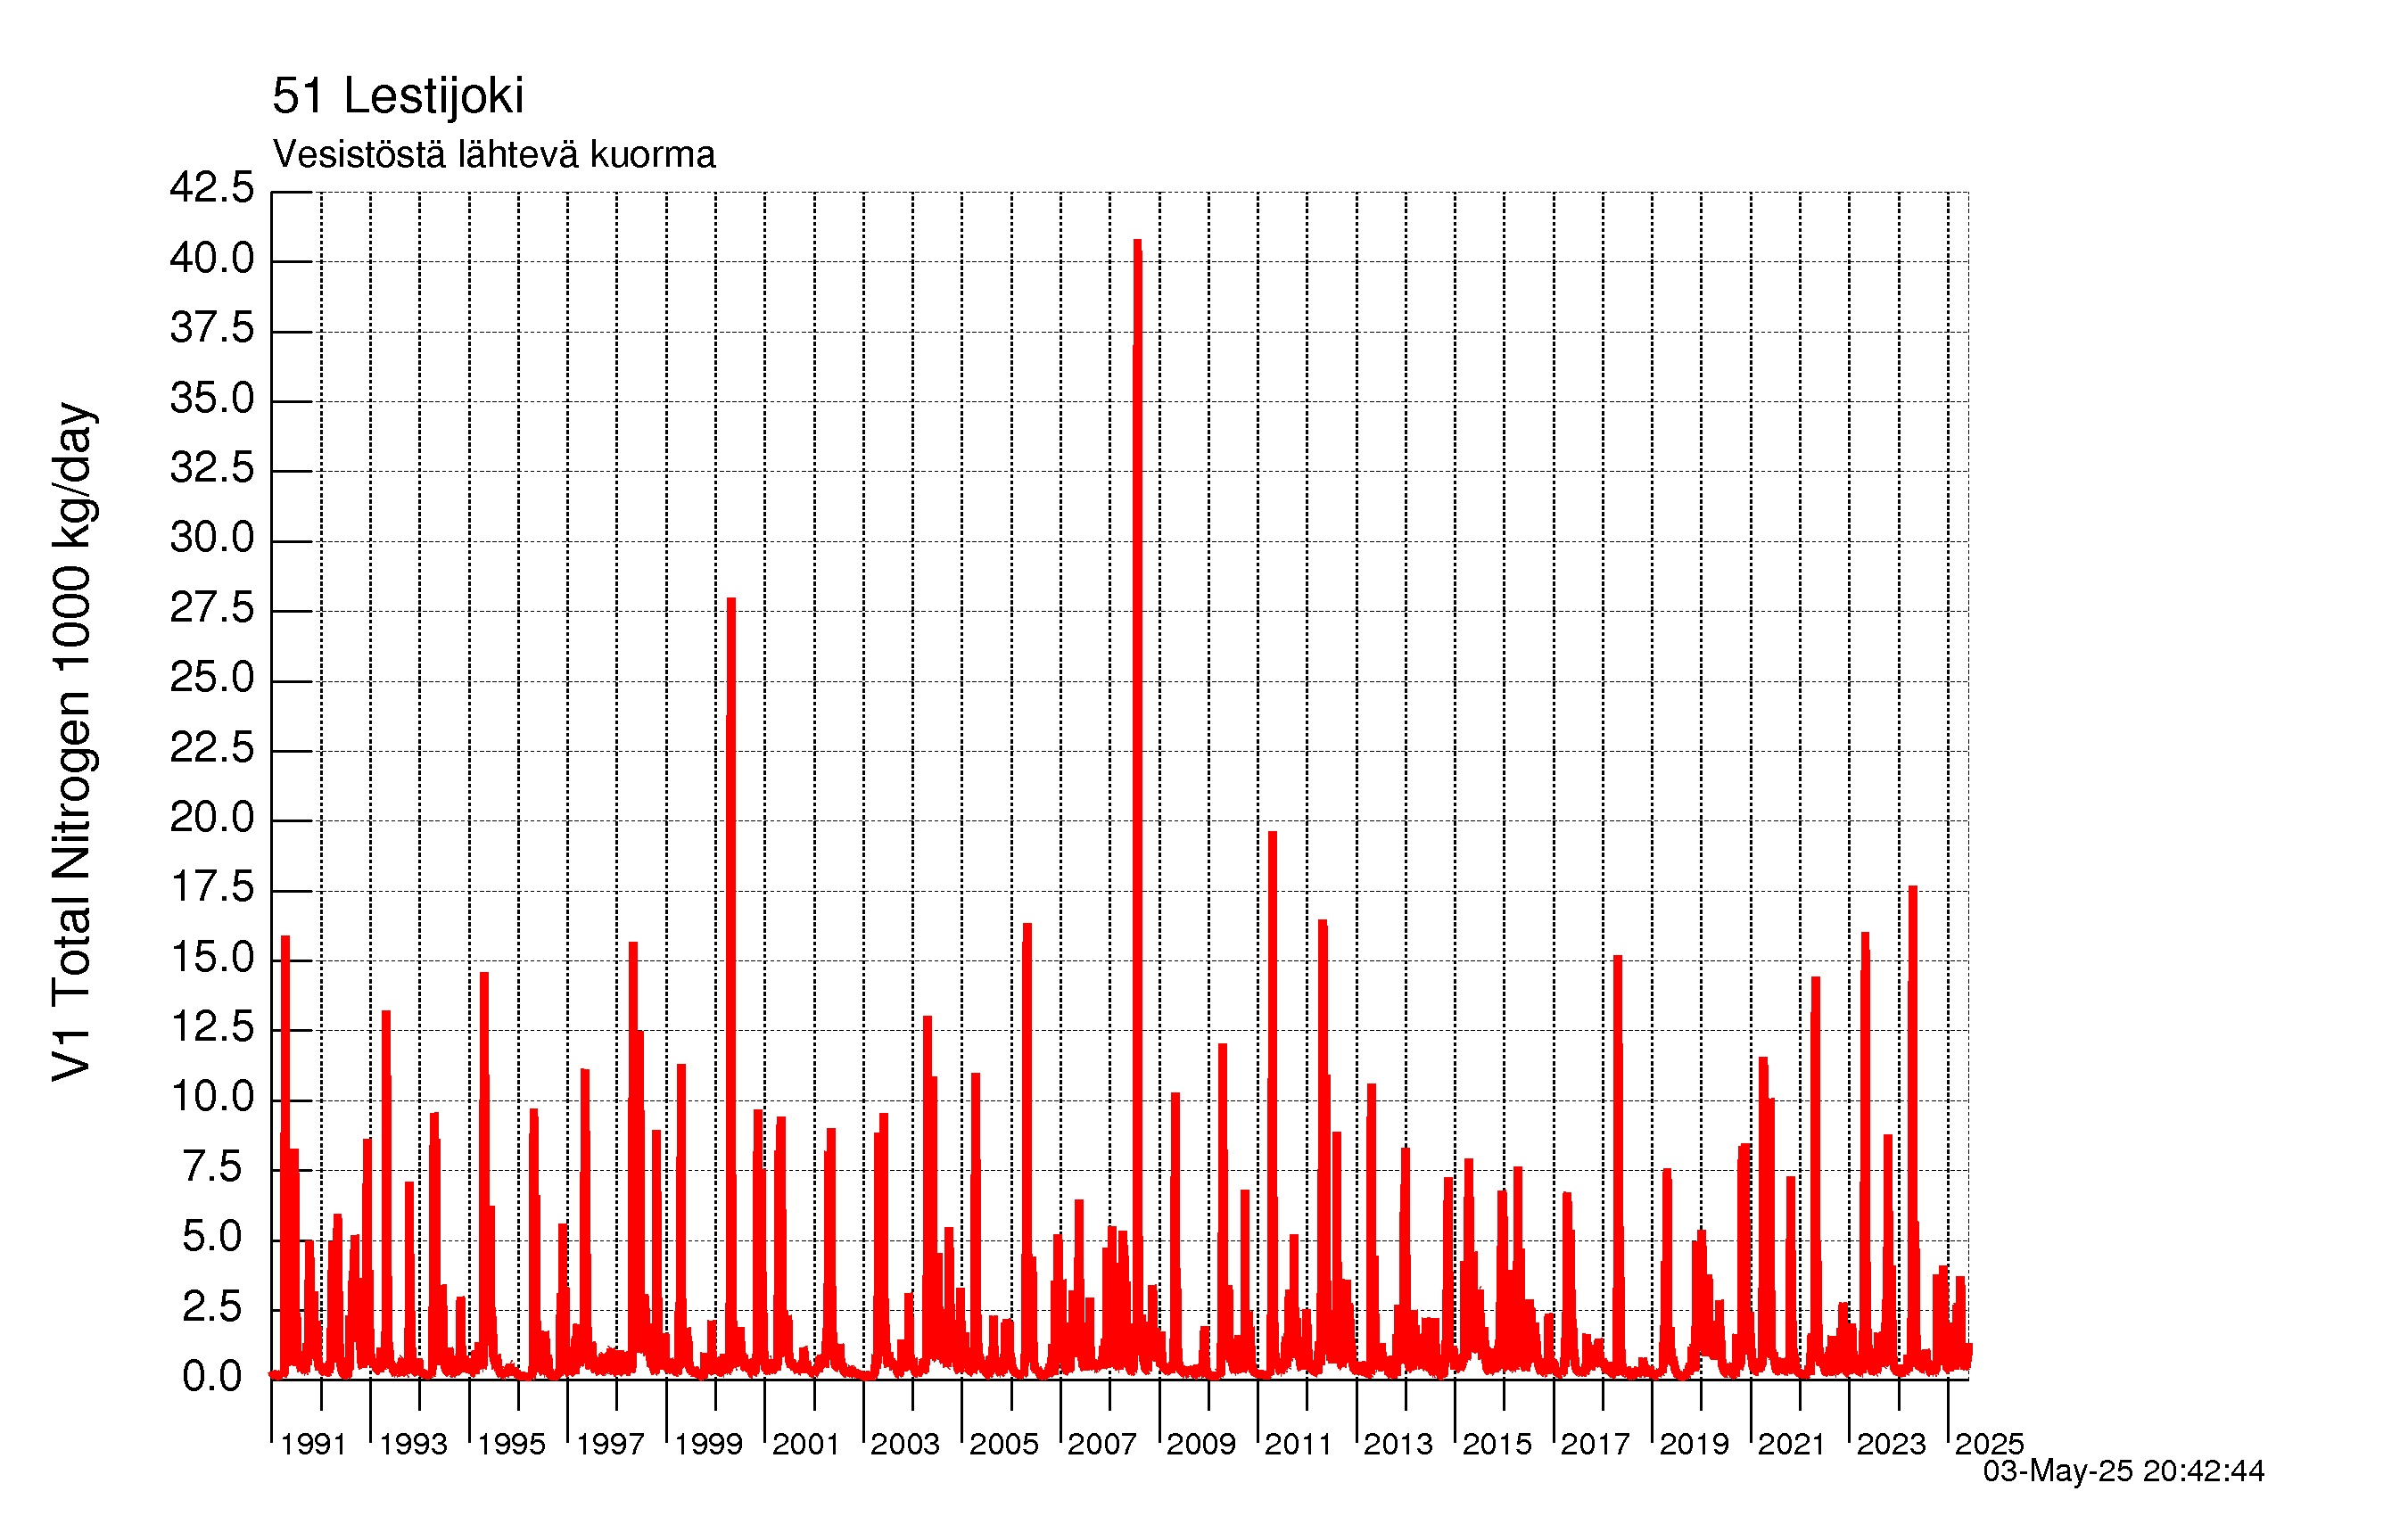Click the timestamp '03-May-25 20:42:44'
This screenshot has height=1516, width=2408.
(2123, 1471)
